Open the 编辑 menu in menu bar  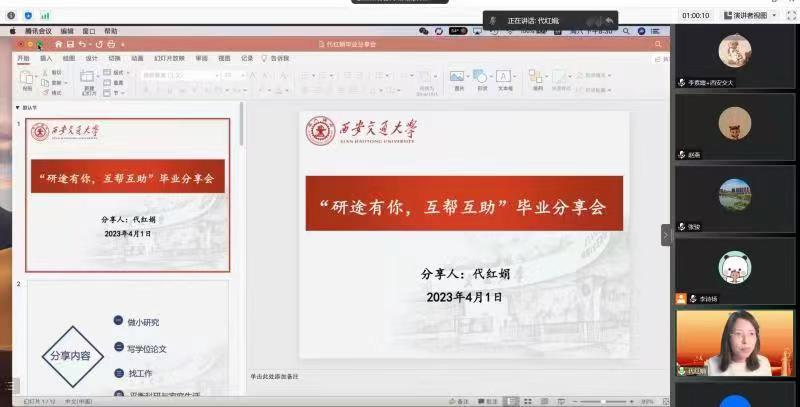67,31
